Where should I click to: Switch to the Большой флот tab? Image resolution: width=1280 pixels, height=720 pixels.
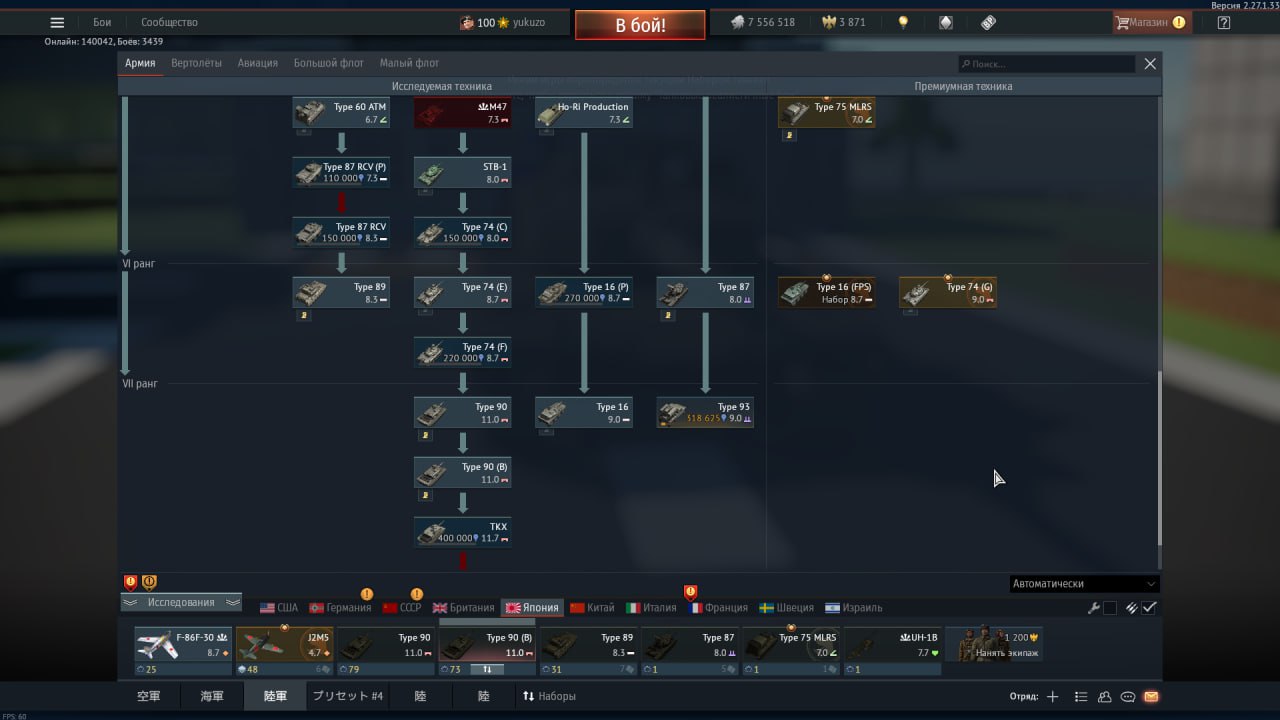coord(329,63)
